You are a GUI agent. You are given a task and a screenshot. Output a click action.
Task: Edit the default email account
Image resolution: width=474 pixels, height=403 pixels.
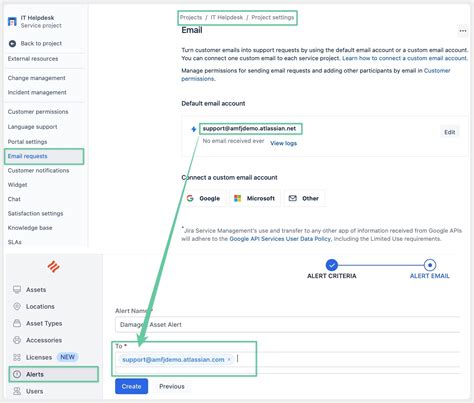[449, 132]
